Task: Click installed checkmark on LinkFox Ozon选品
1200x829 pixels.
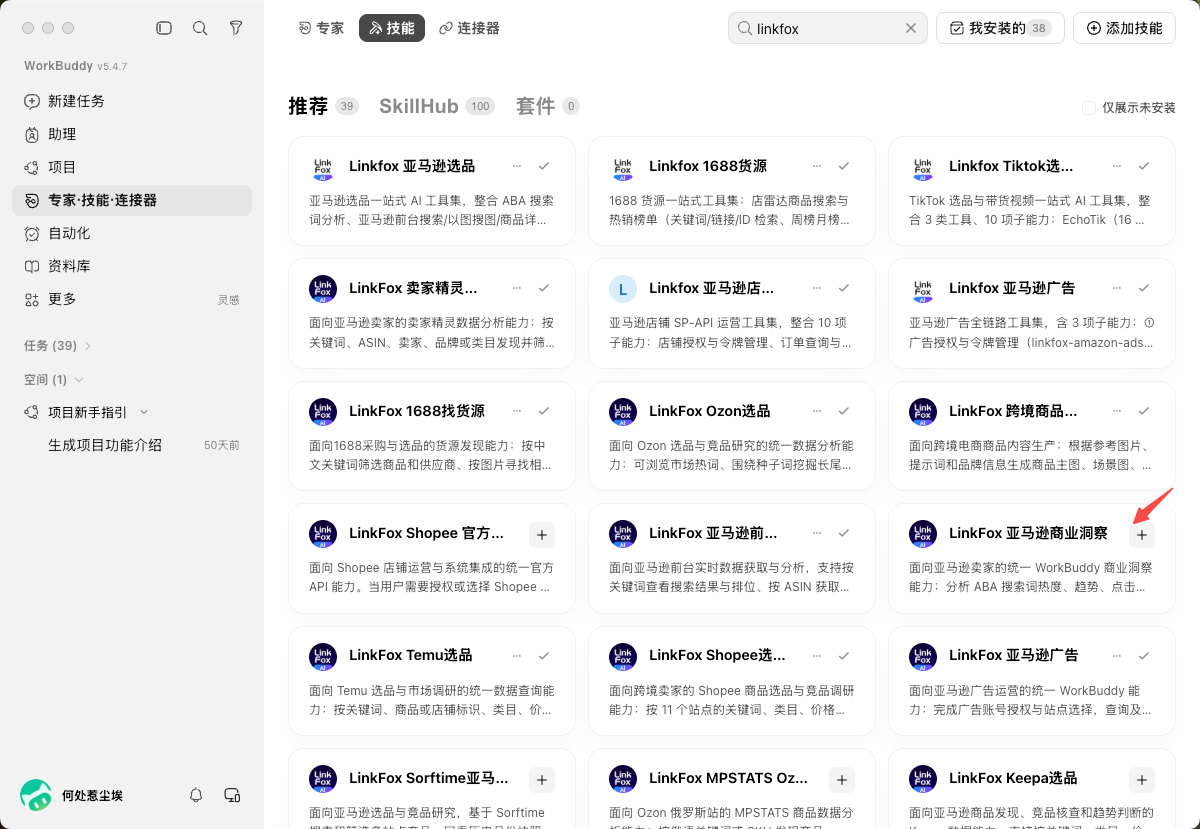Action: pyautogui.click(x=844, y=411)
